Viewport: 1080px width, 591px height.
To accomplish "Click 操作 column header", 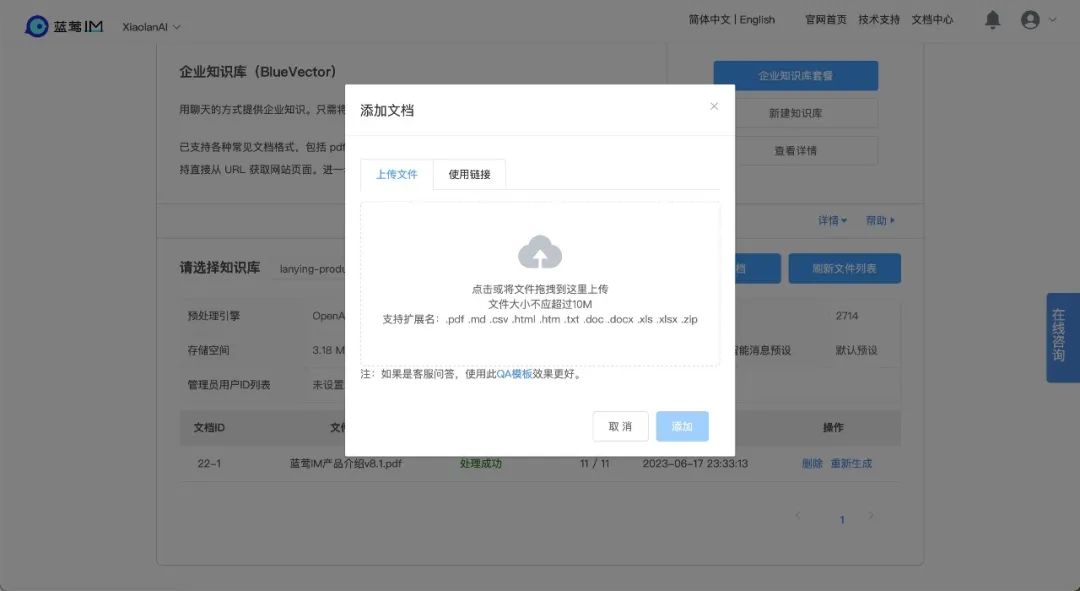I will [833, 428].
